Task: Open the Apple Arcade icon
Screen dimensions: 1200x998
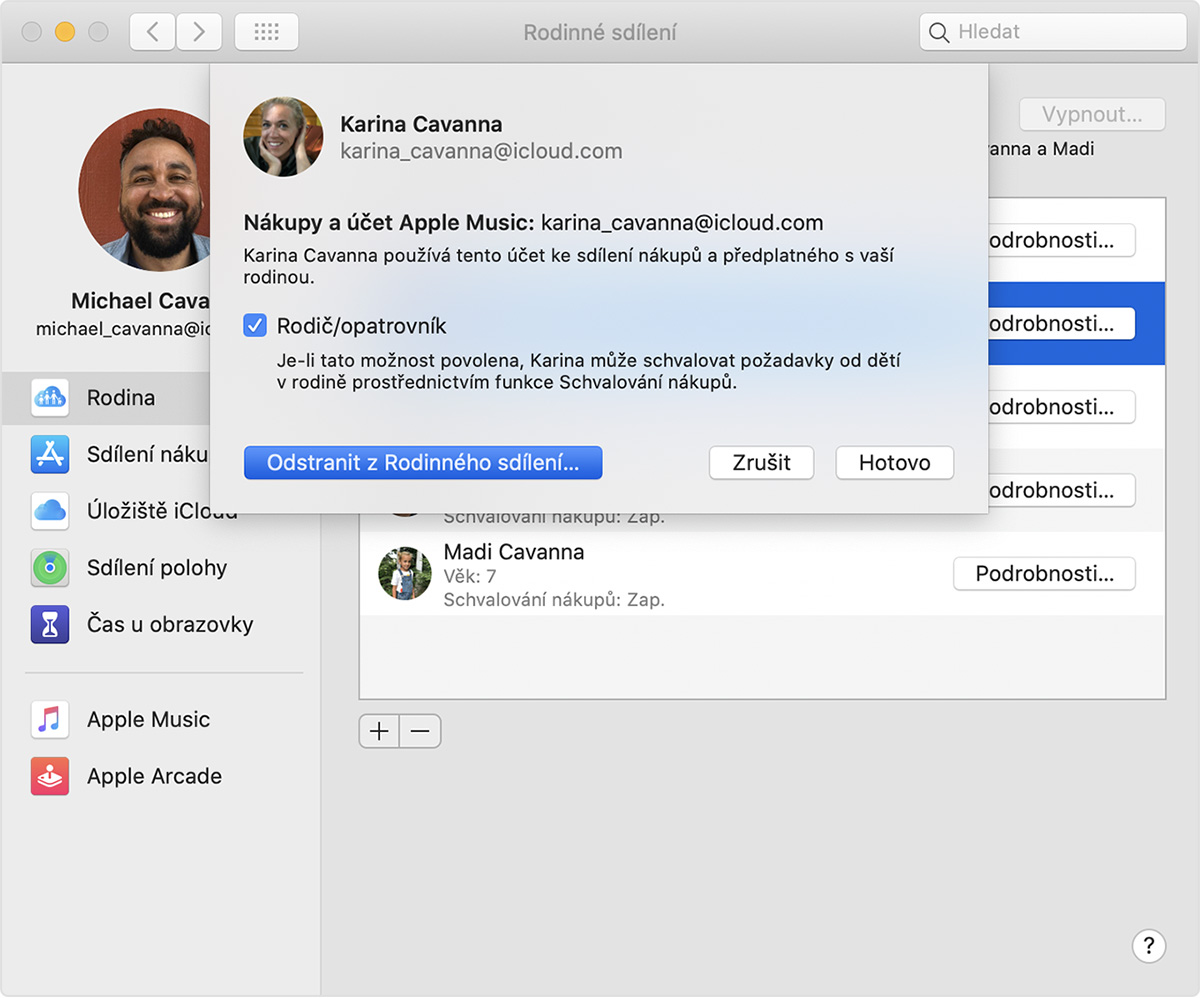Action: click(50, 777)
